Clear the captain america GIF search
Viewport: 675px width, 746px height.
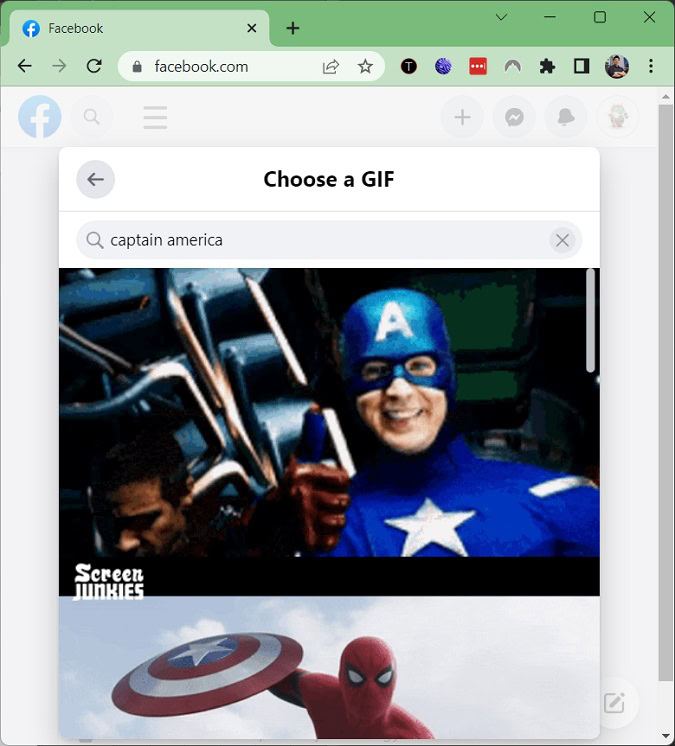(x=562, y=240)
